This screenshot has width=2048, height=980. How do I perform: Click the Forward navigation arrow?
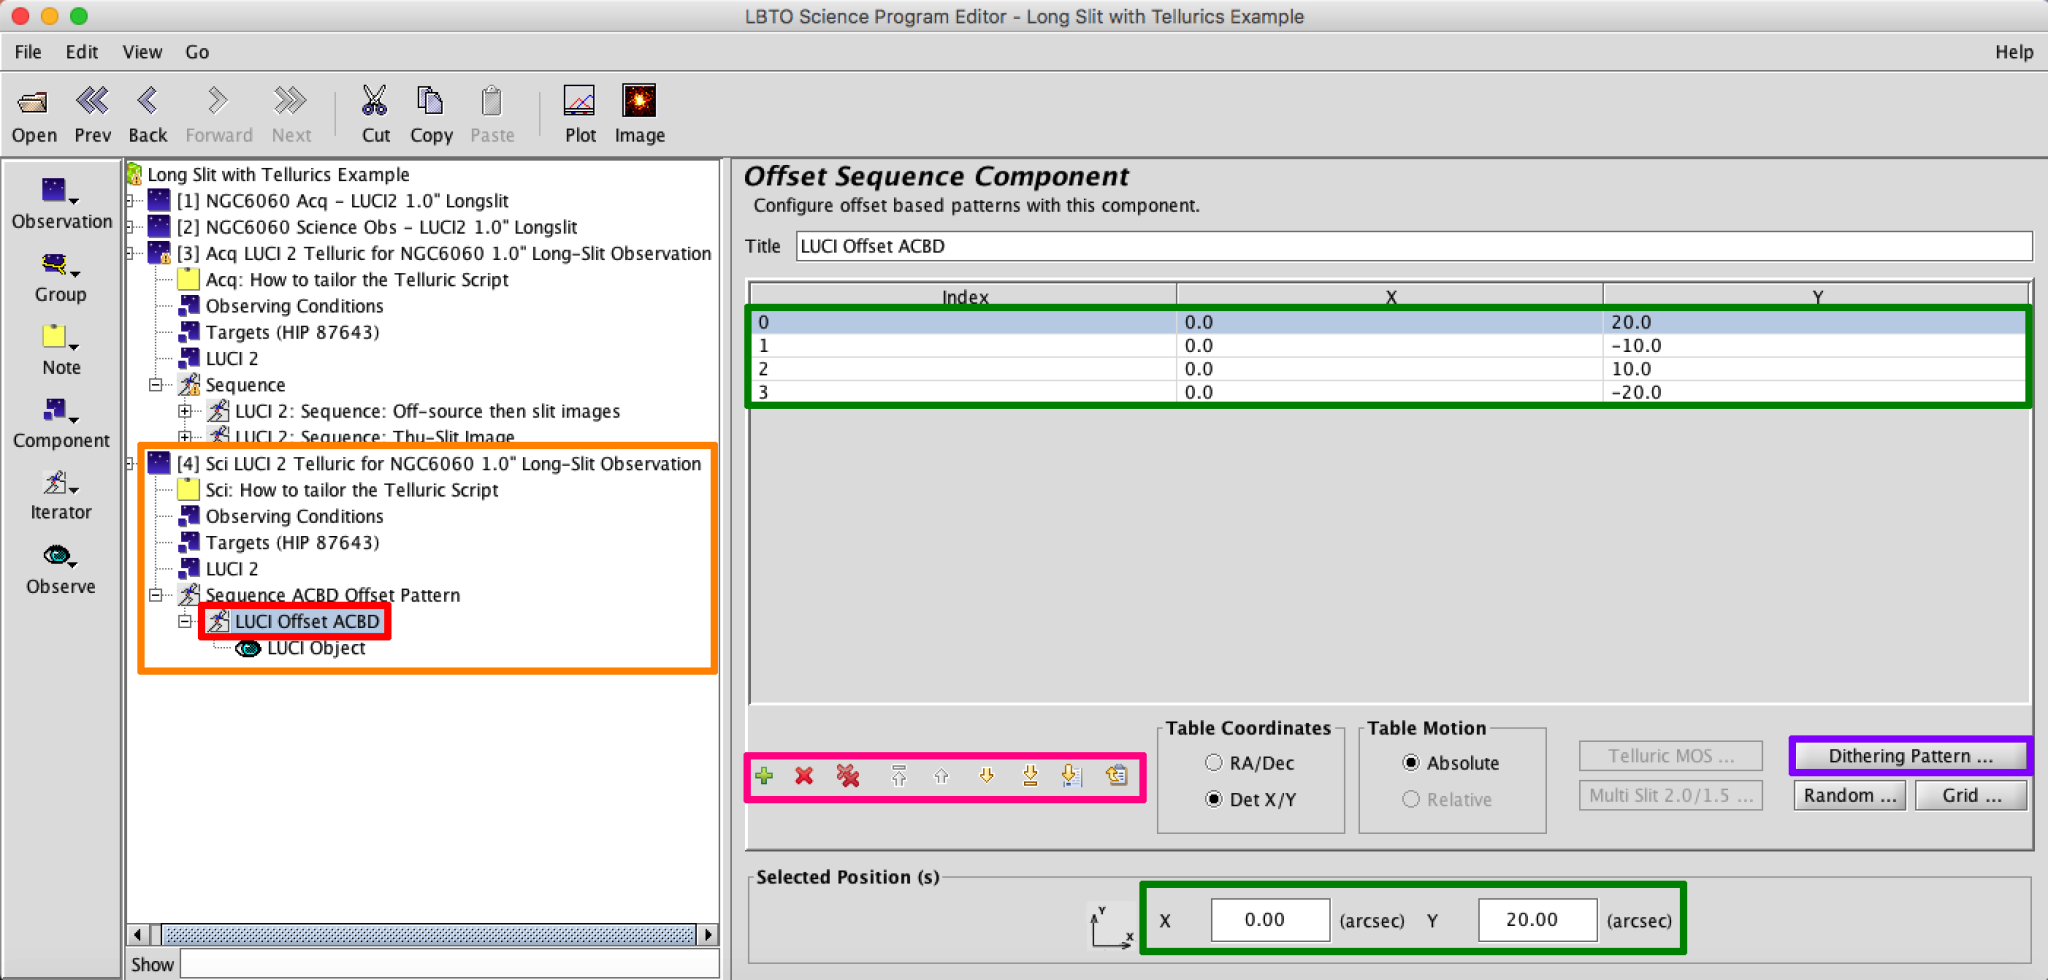218,101
